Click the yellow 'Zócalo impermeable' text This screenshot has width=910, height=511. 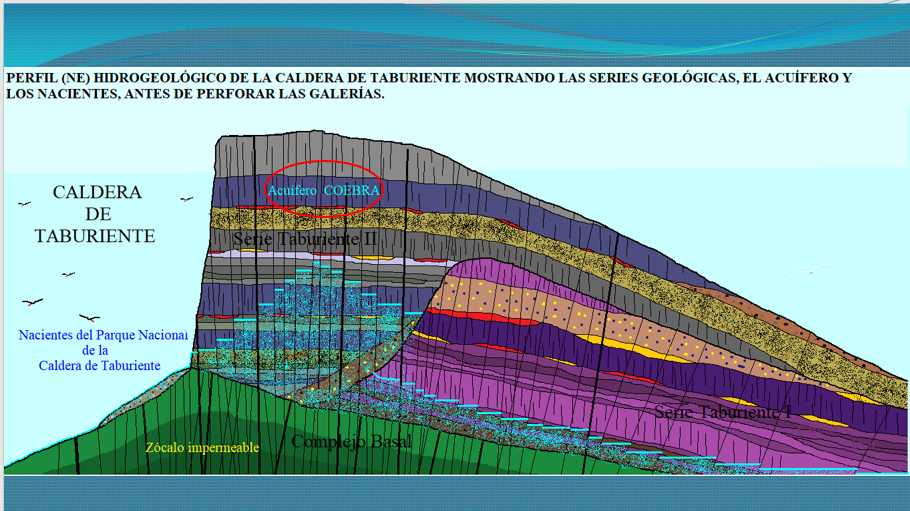click(x=203, y=447)
